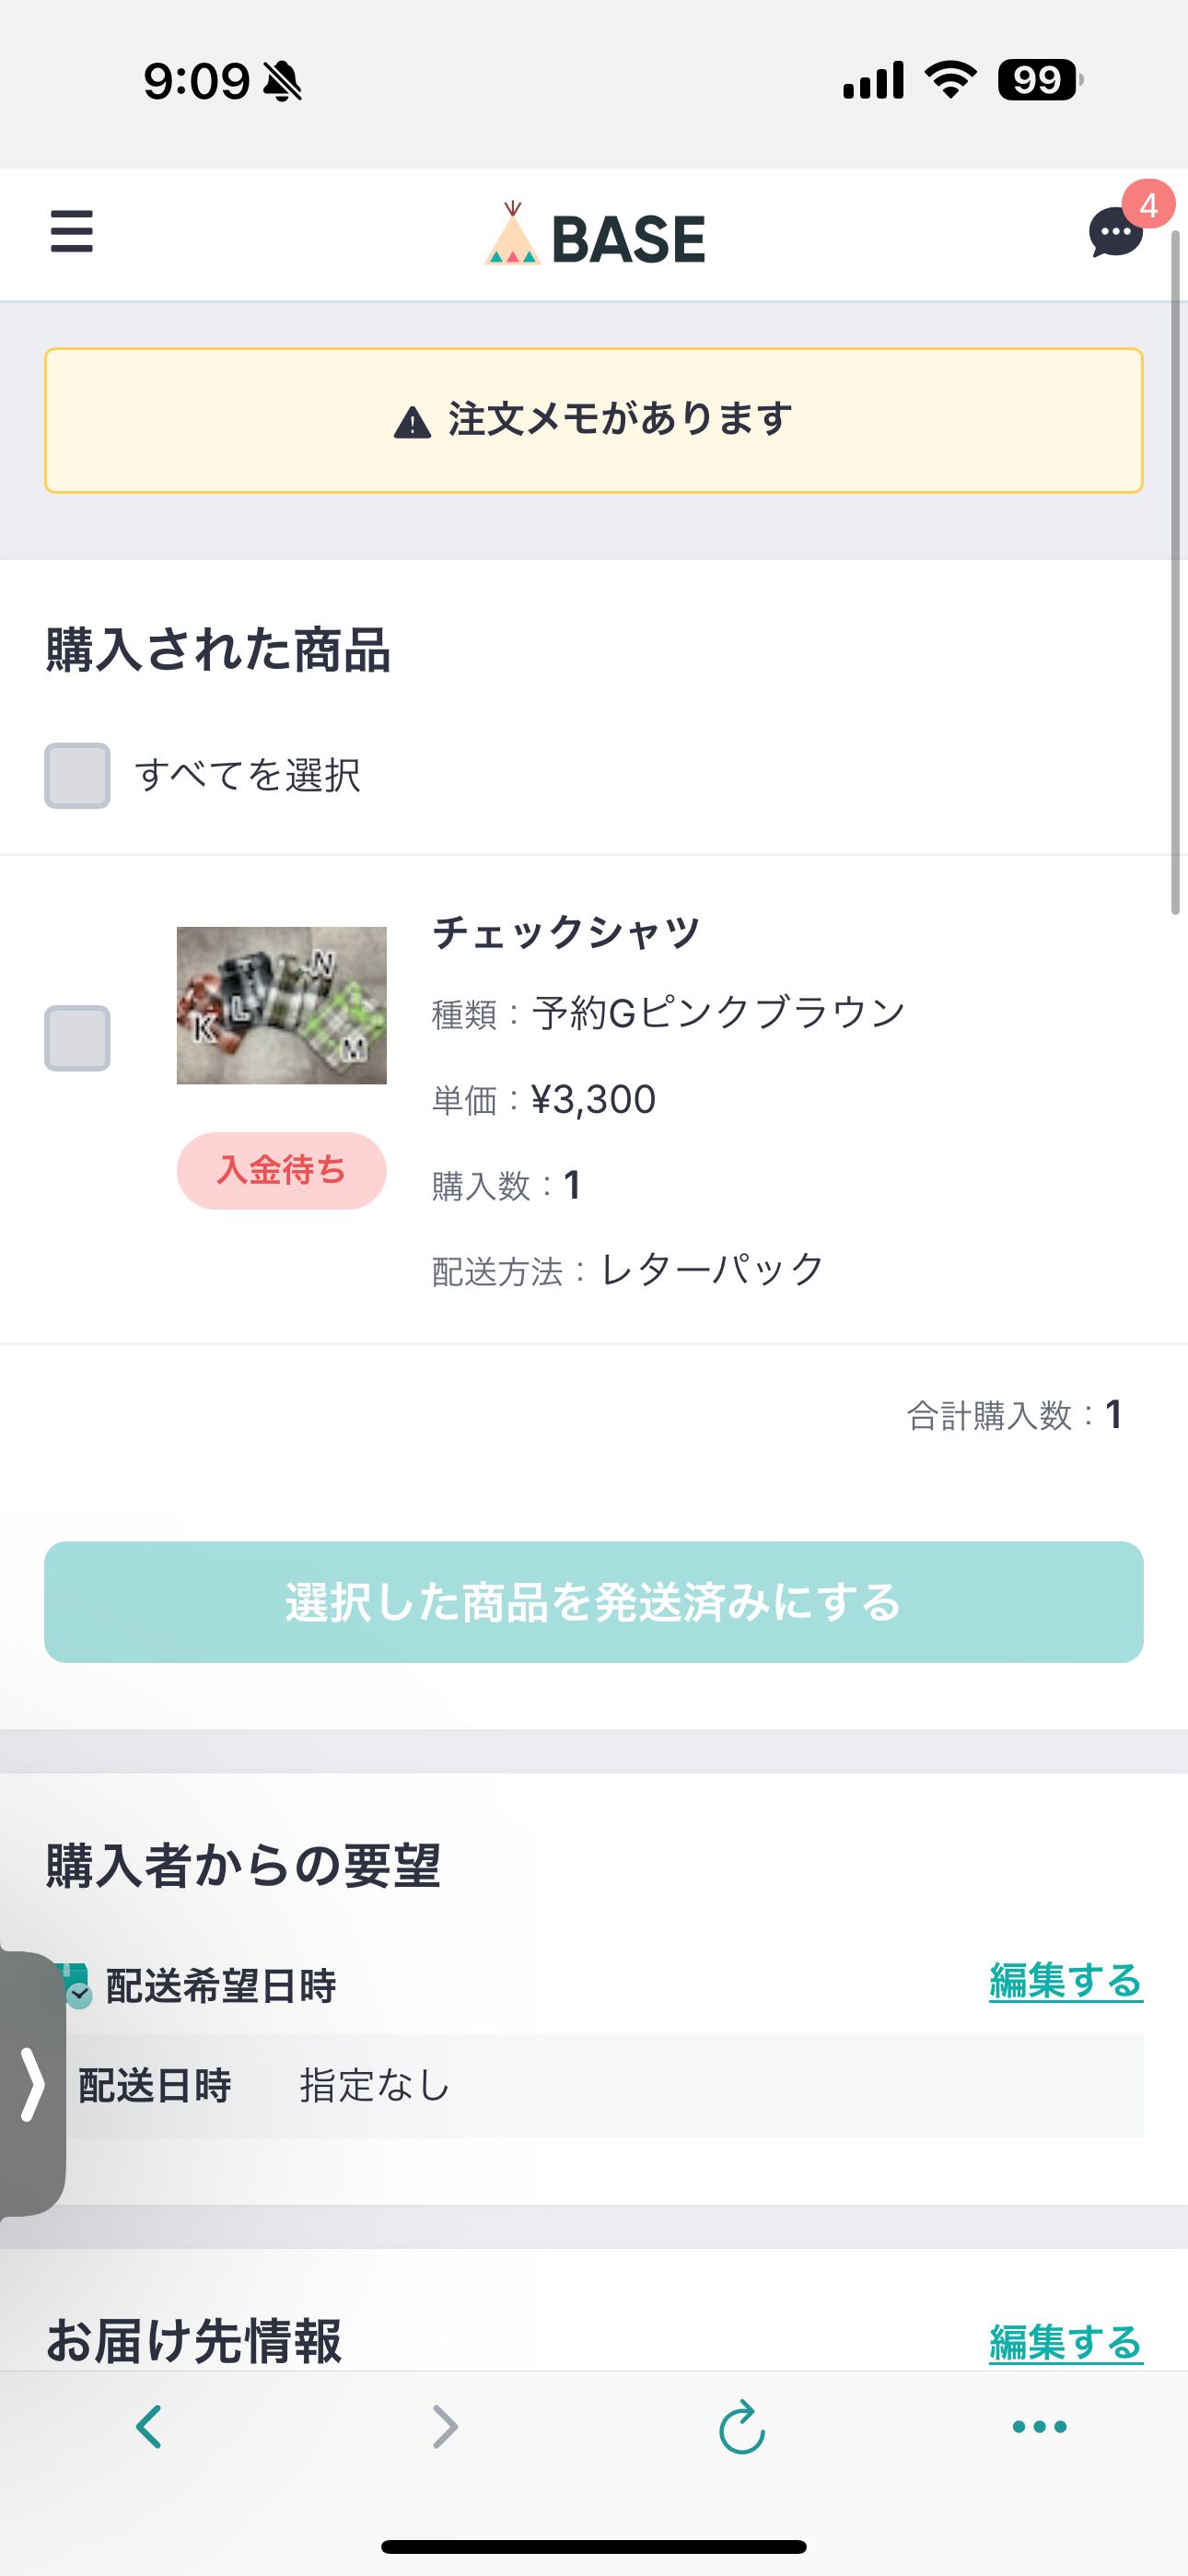This screenshot has width=1188, height=2576.
Task: Reload the page with refresh icon
Action: (742, 2426)
